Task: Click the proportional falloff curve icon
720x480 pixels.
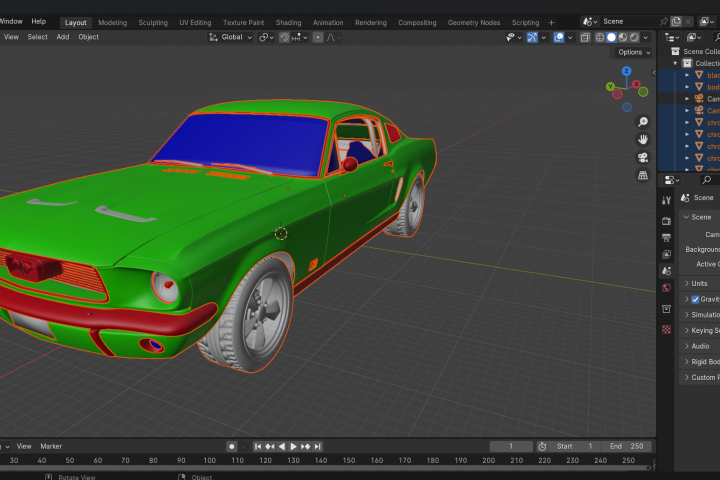Action: (331, 37)
